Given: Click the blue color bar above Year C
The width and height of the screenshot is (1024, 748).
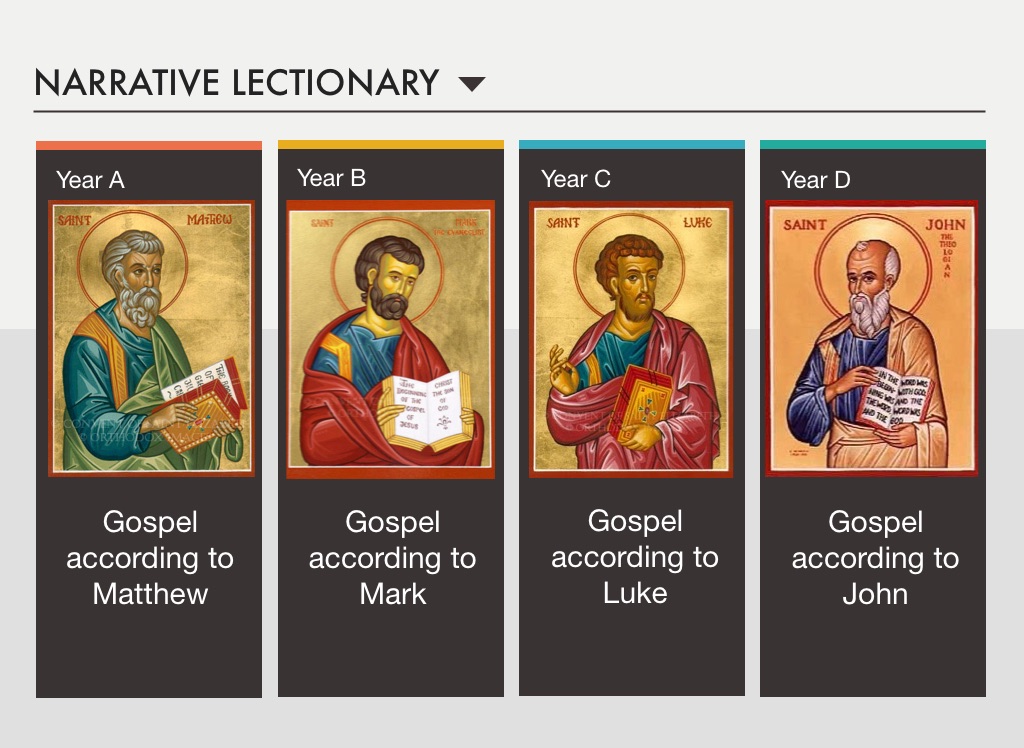Looking at the screenshot, I should coord(632,144).
